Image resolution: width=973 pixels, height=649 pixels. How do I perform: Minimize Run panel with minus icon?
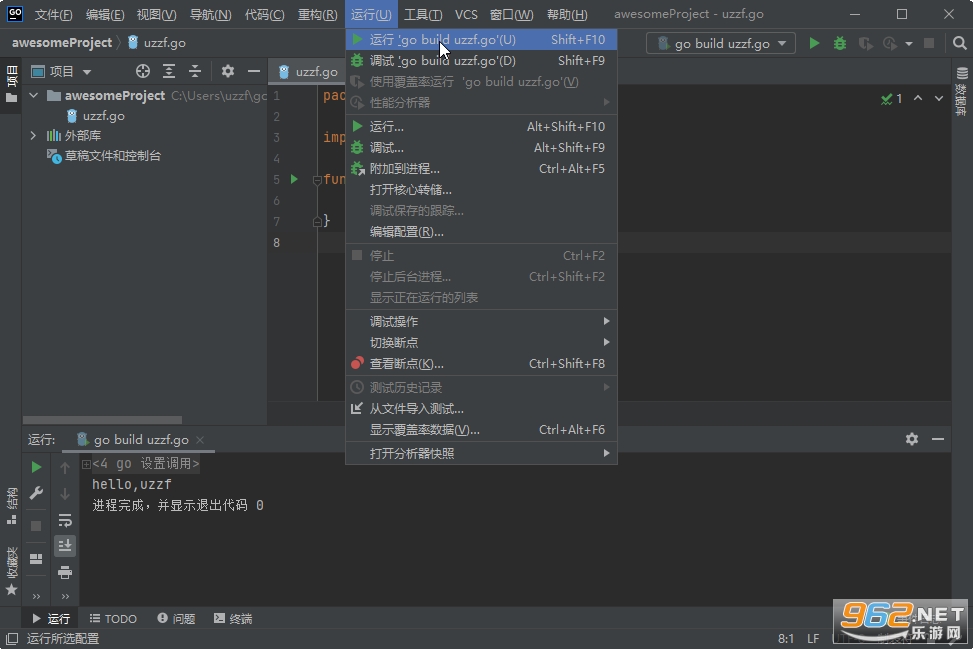click(938, 439)
